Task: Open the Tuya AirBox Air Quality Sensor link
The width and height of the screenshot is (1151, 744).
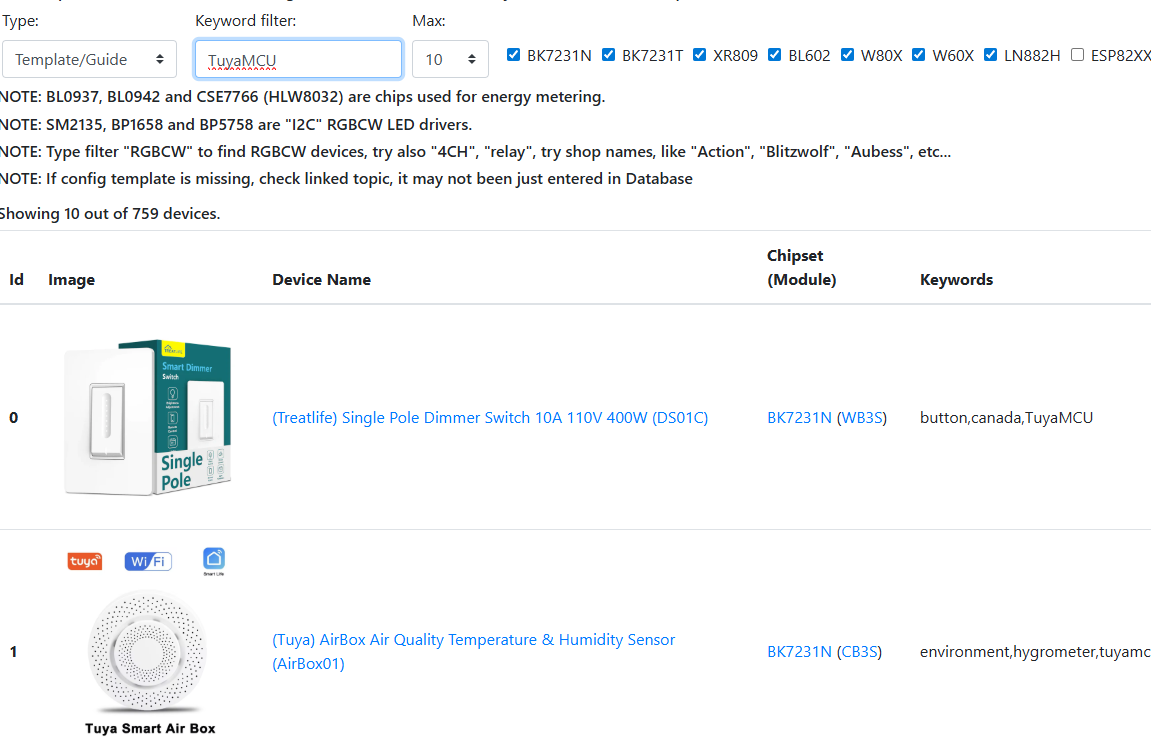Action: [473, 652]
